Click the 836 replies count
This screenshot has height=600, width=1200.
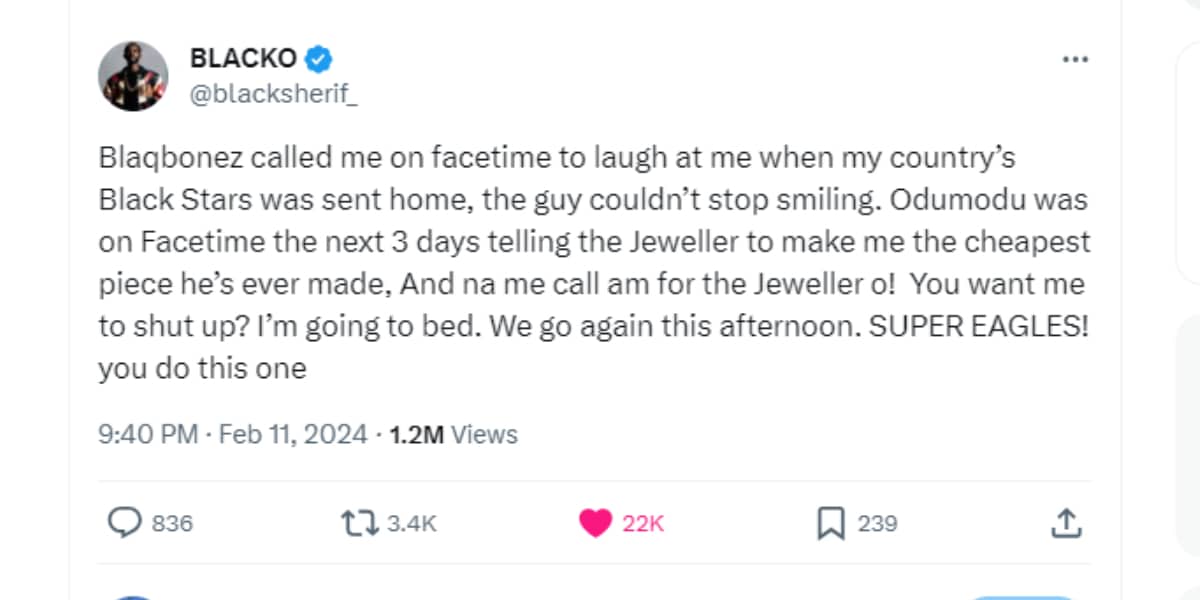click(172, 523)
